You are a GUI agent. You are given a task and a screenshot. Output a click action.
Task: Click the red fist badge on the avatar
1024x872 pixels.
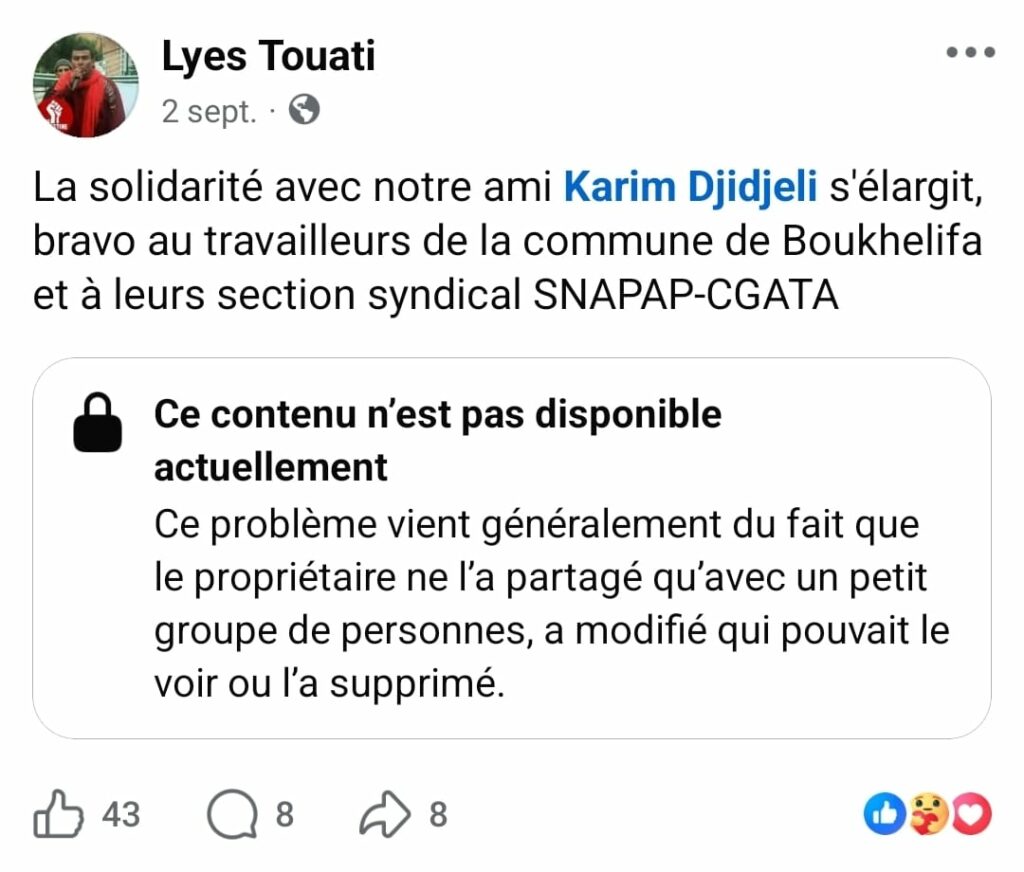coord(55,113)
